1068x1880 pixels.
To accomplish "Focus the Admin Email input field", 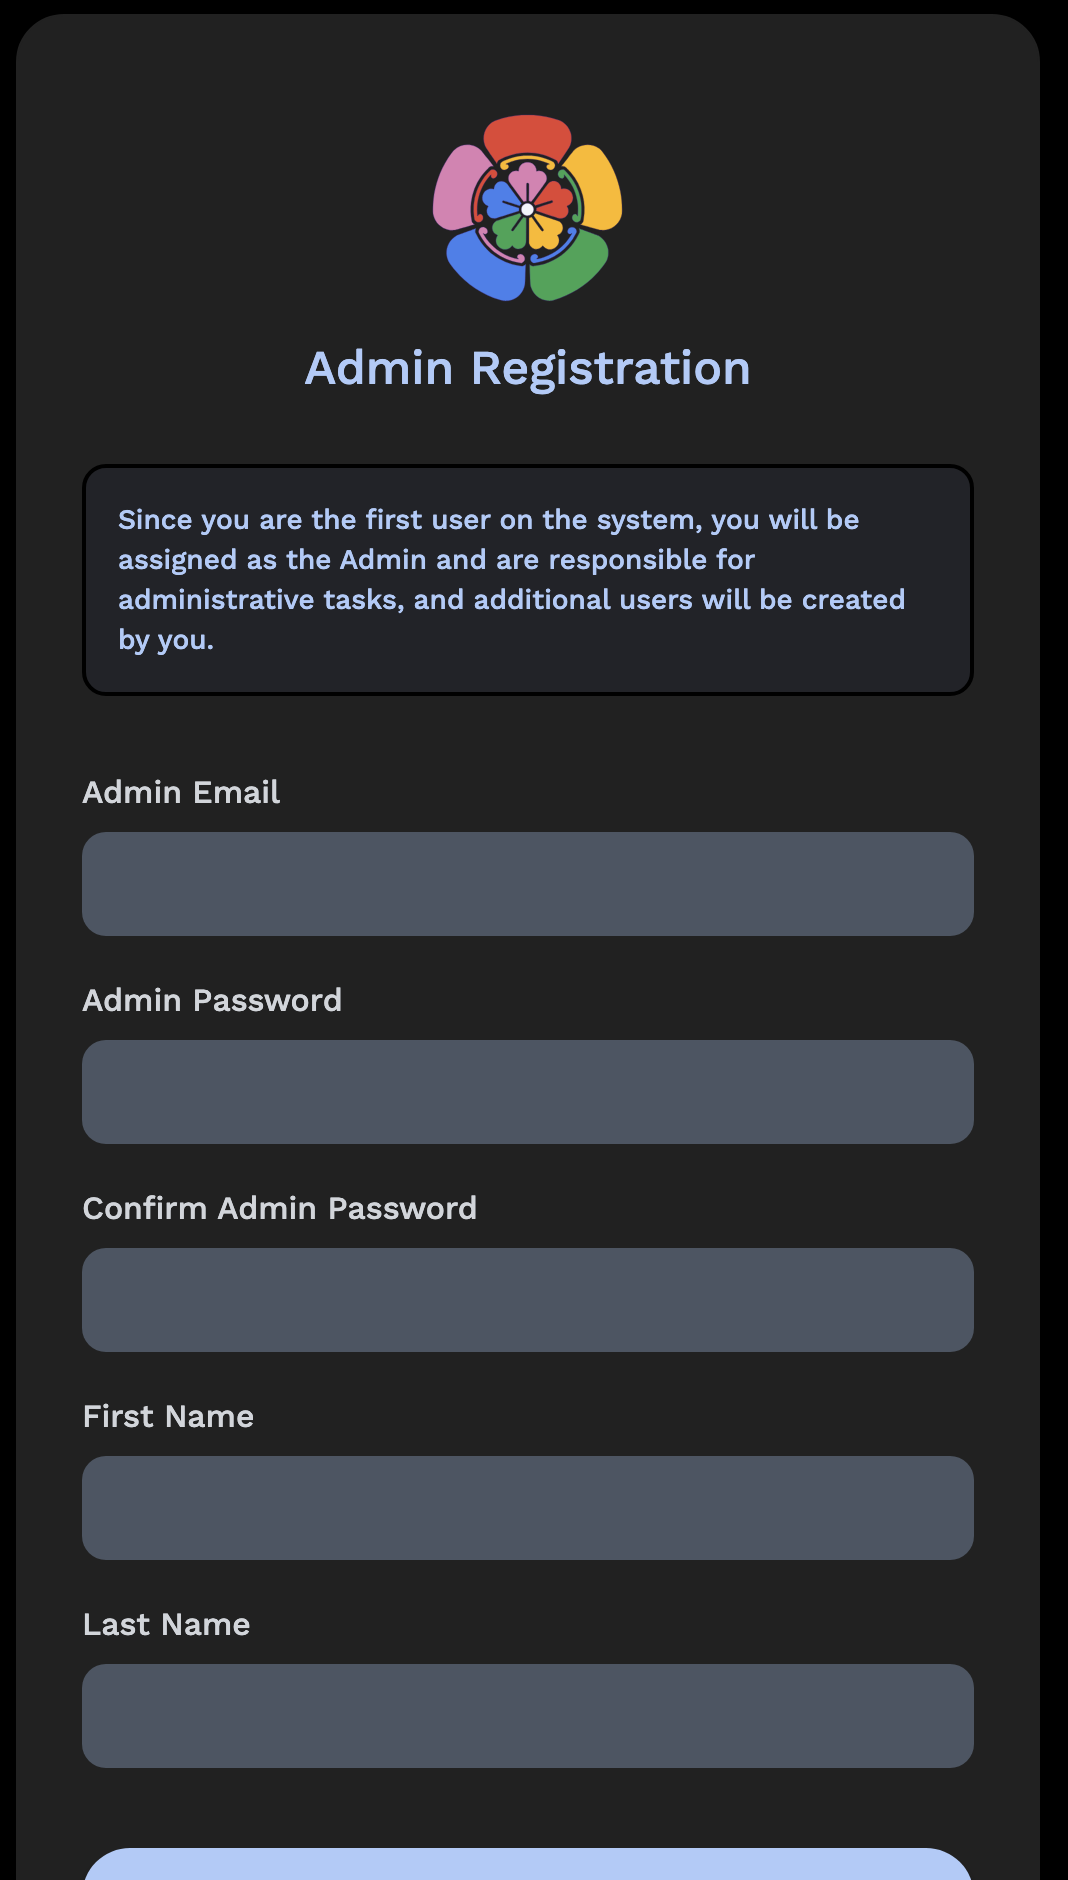I will pos(527,884).
